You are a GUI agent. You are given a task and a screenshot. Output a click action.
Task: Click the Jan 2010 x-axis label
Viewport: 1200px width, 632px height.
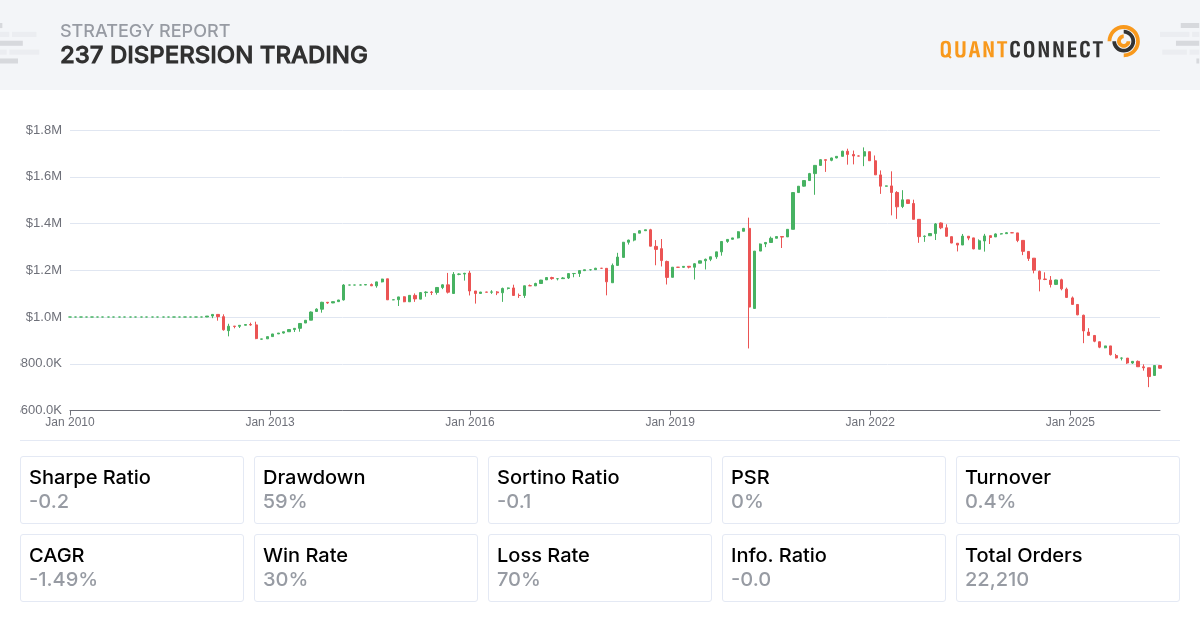[x=70, y=422]
